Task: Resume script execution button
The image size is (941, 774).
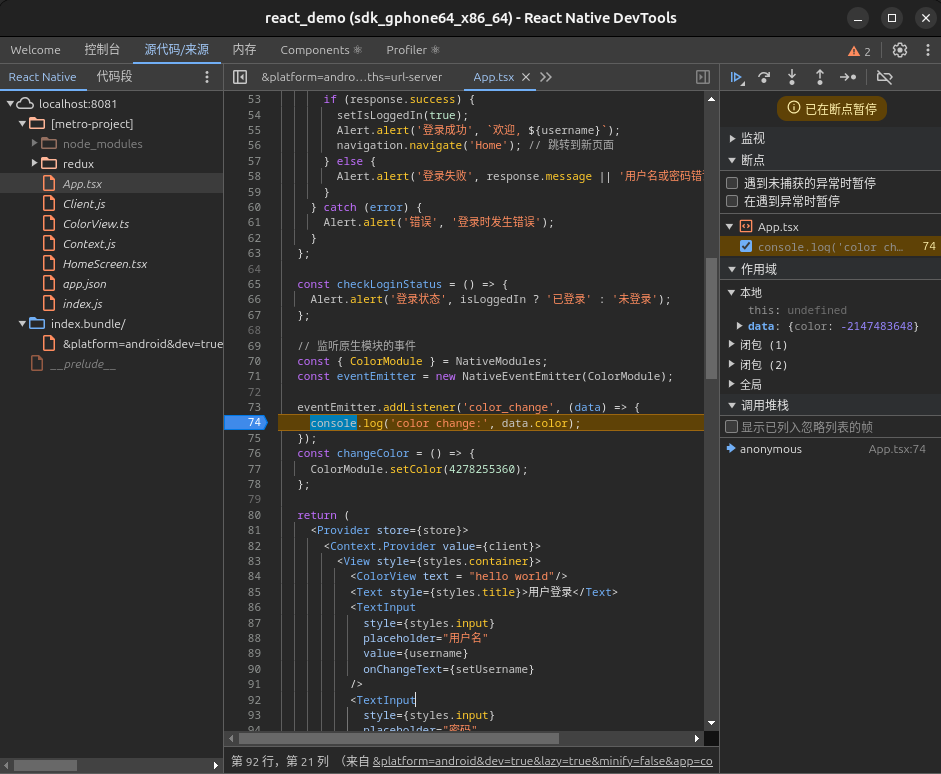Action: coord(736,77)
